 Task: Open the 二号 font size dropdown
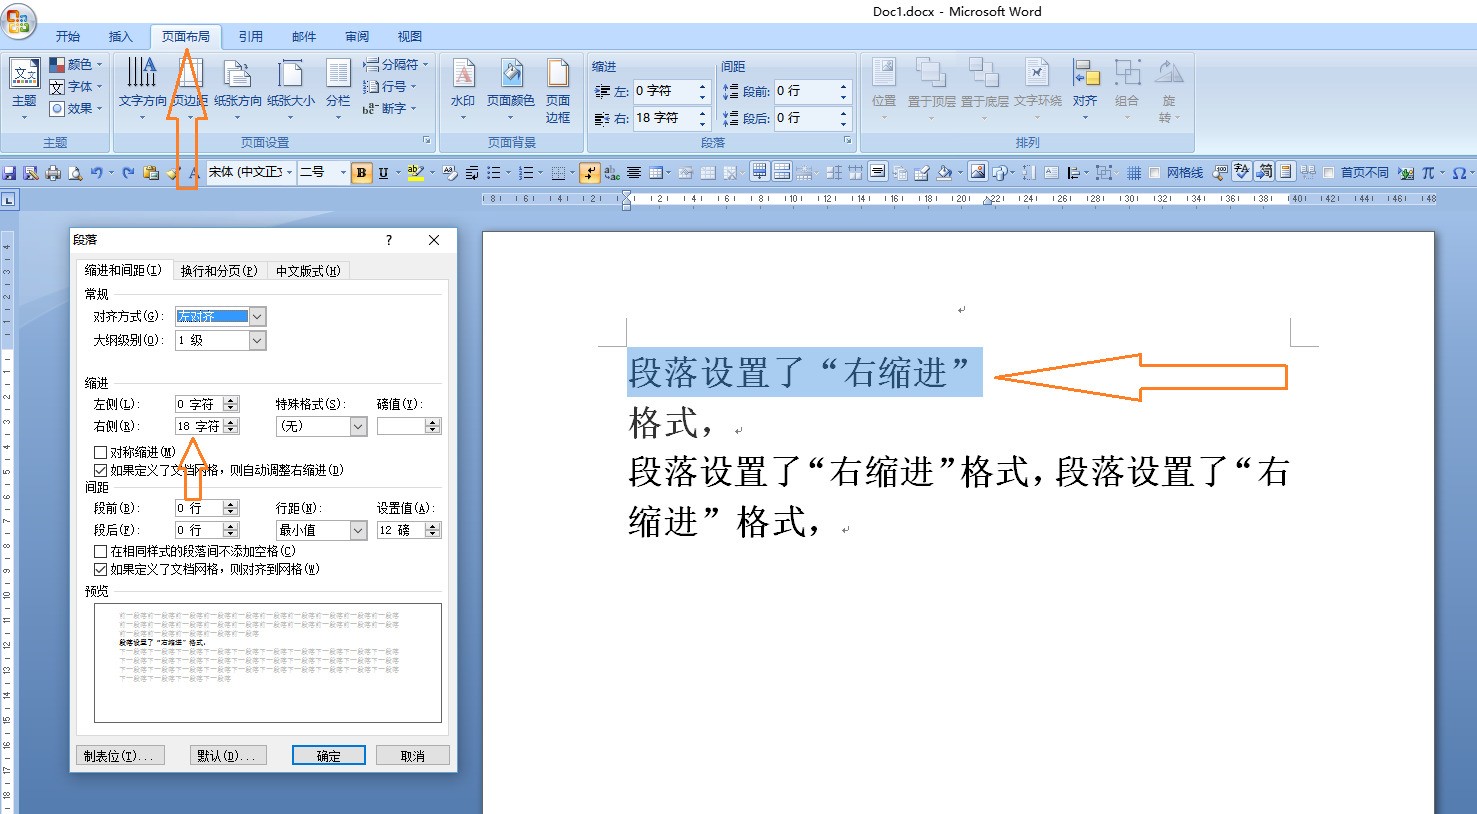coord(343,173)
